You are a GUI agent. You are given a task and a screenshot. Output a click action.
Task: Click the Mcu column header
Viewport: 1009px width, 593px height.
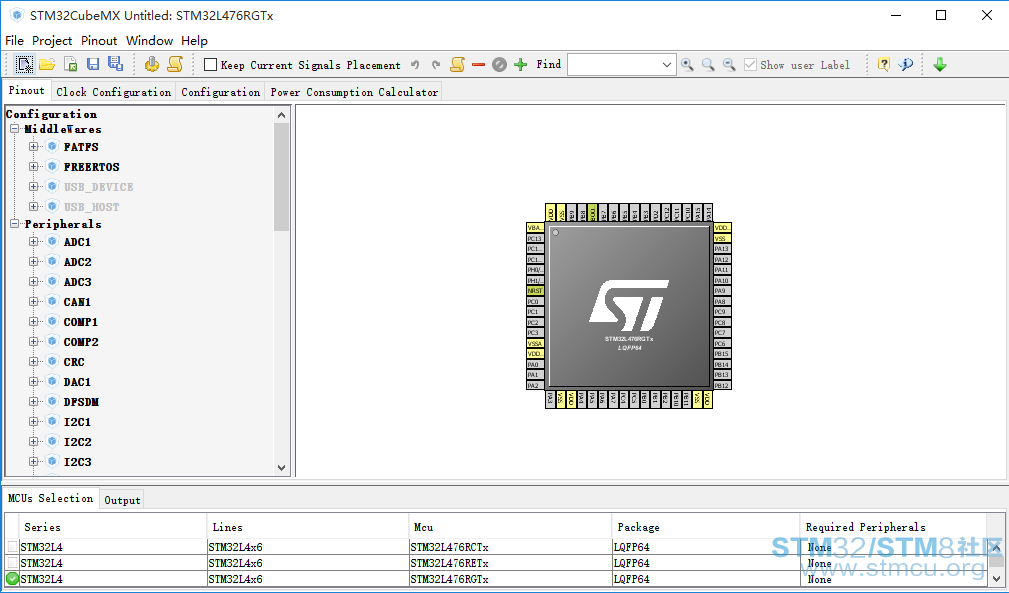coord(510,527)
